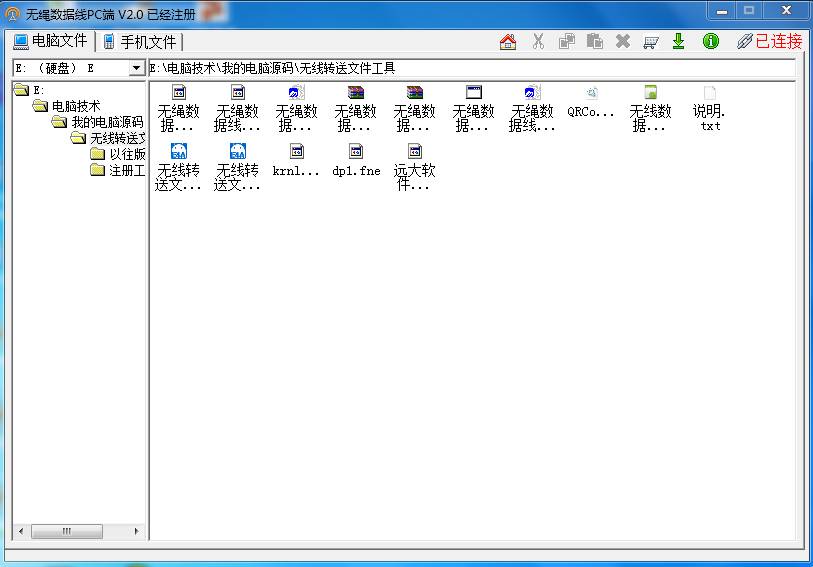Click the scissors Cut icon
This screenshot has height=567, width=813.
538,41
